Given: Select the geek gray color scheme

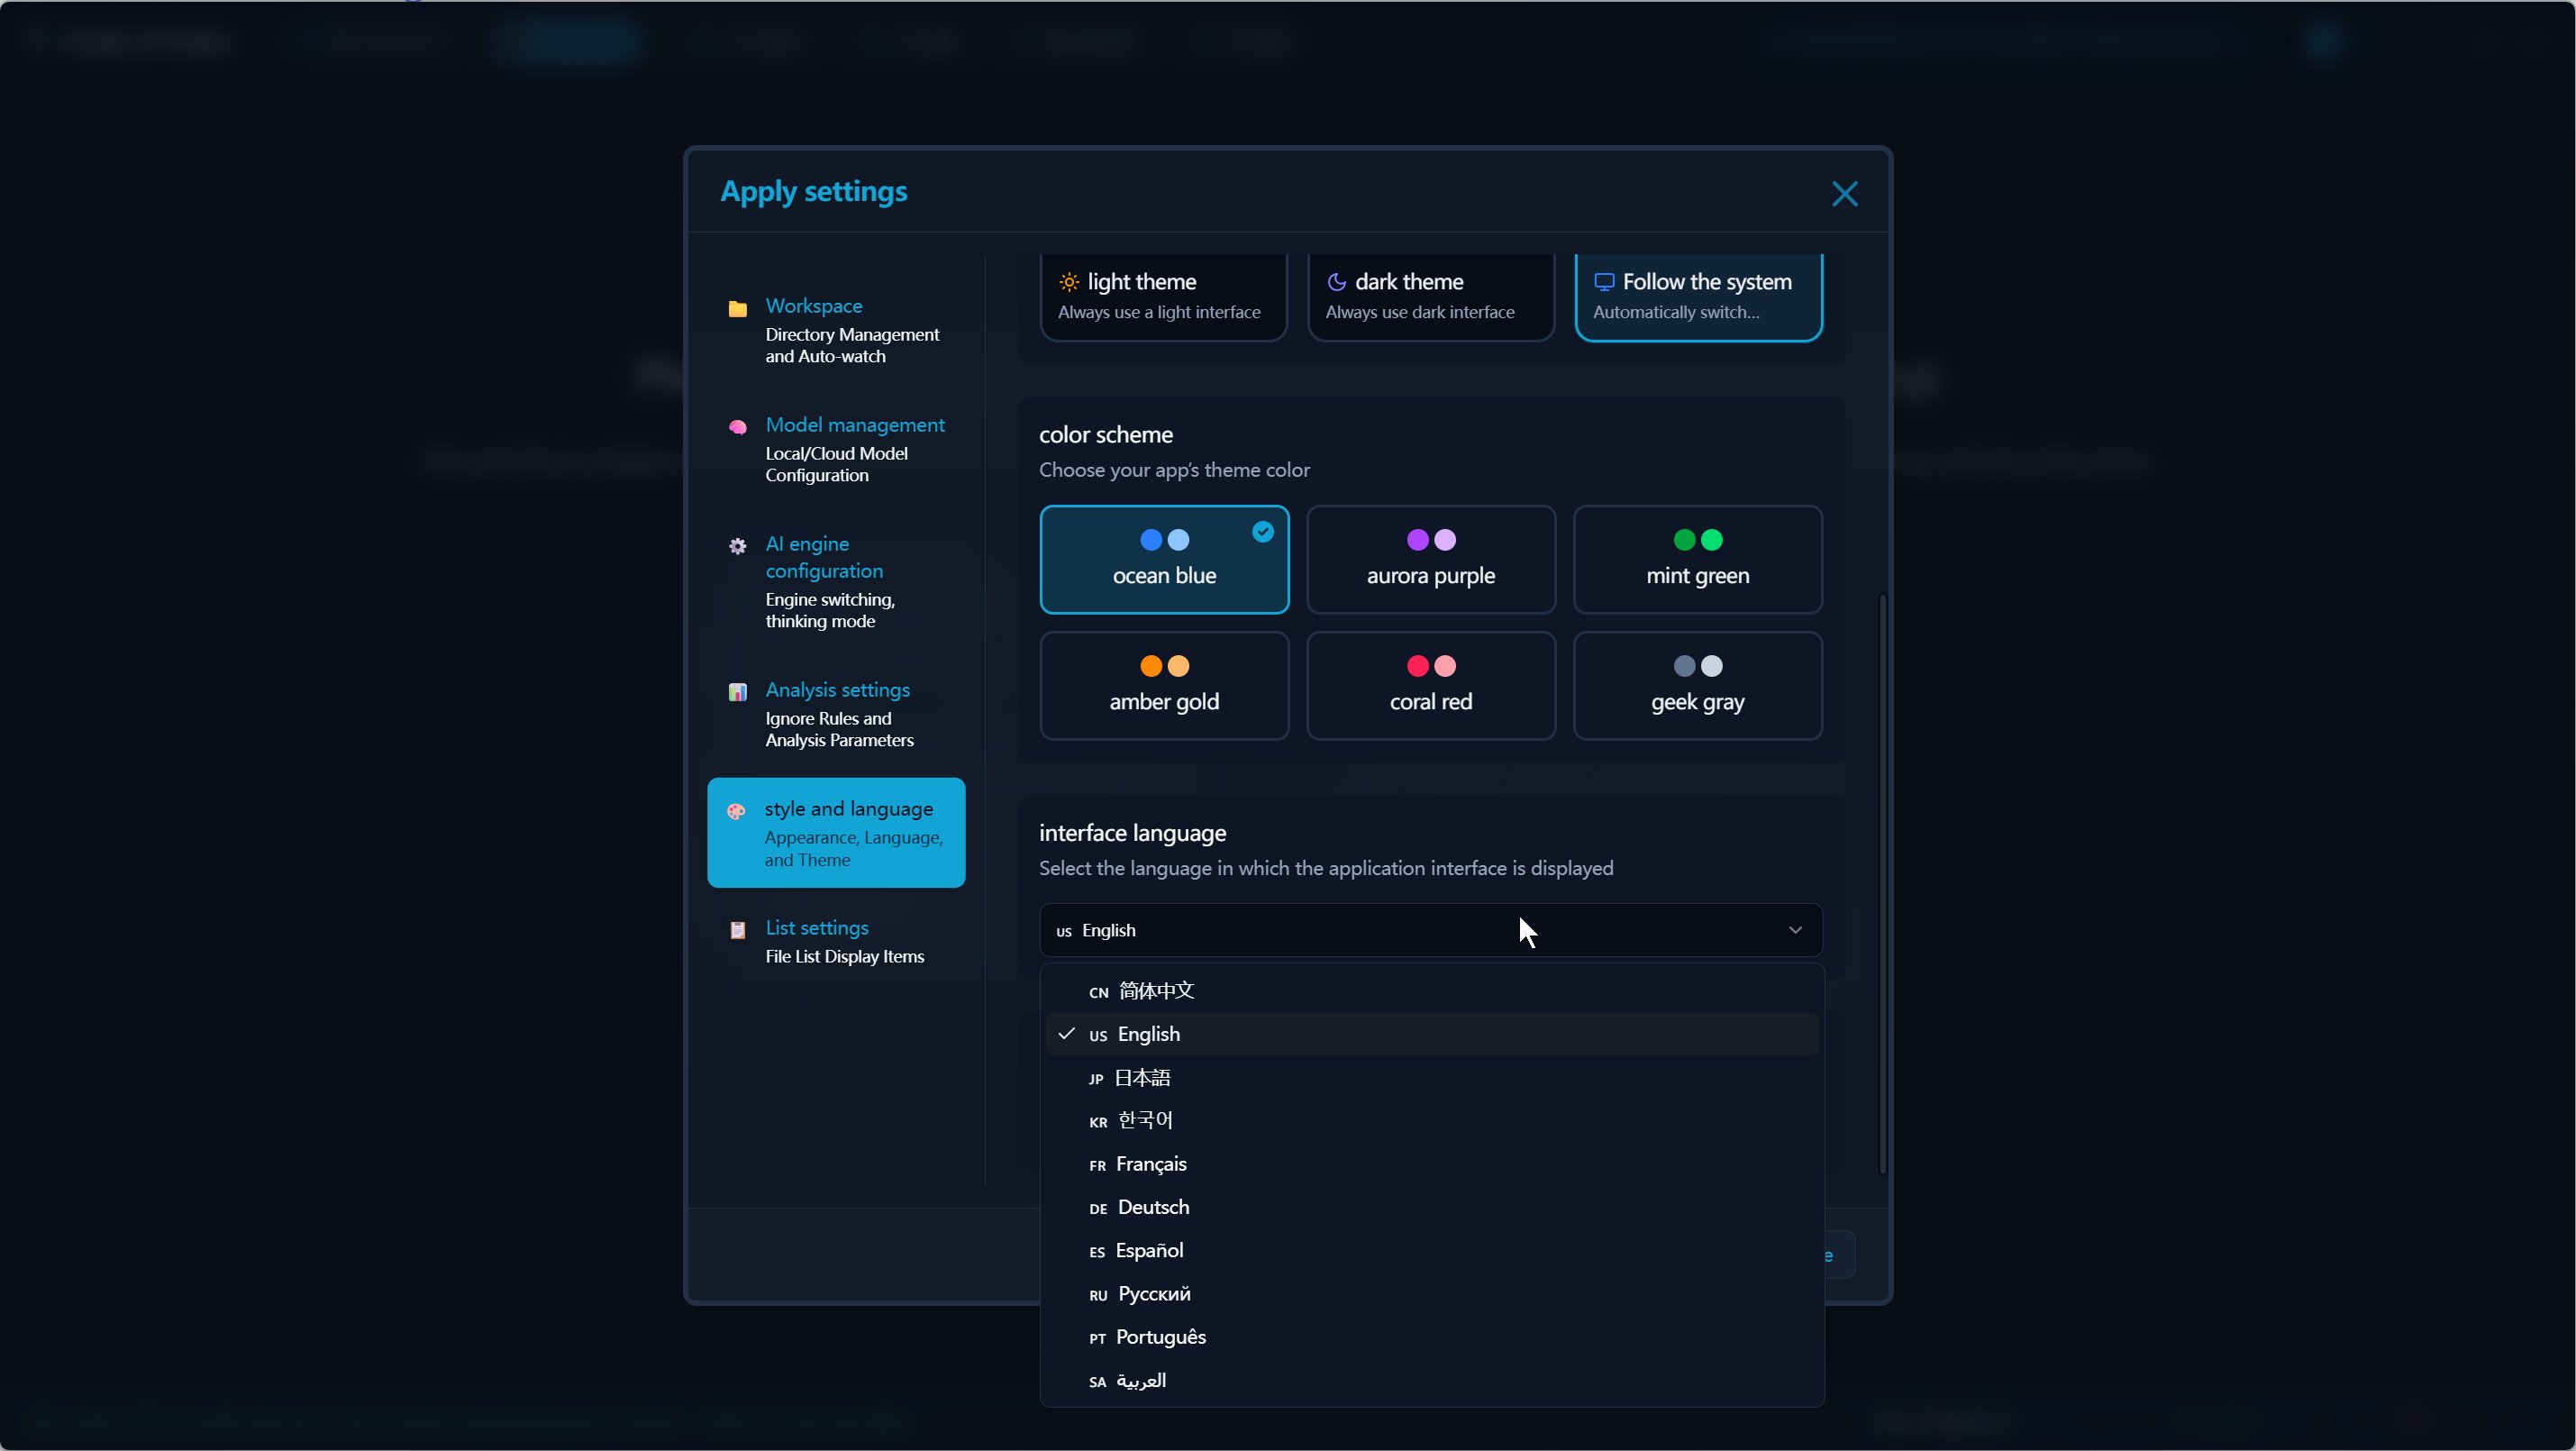Looking at the screenshot, I should coord(1698,686).
